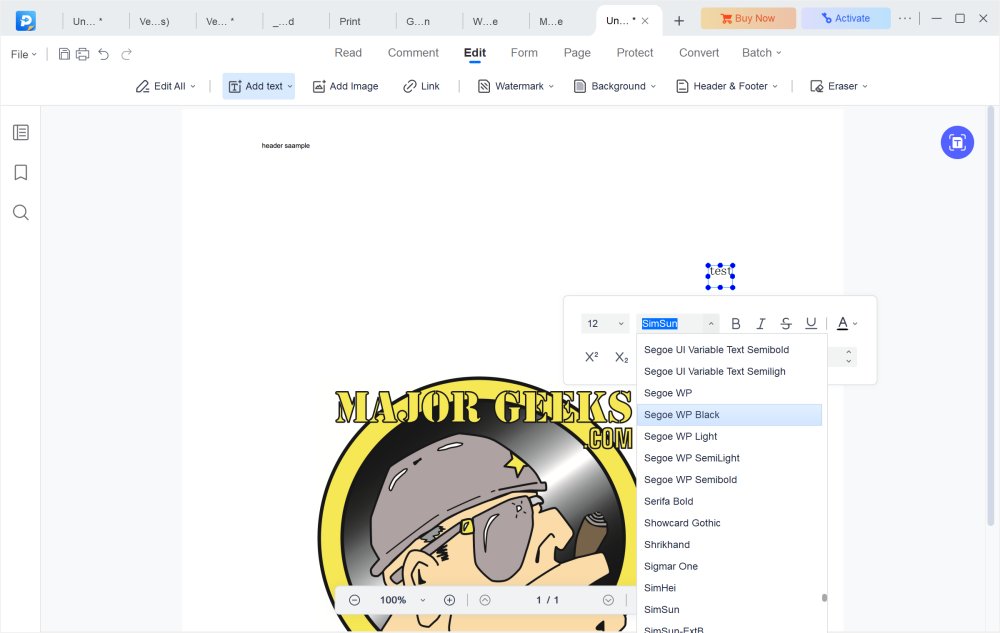Click the header saample text

pyautogui.click(x=286, y=145)
